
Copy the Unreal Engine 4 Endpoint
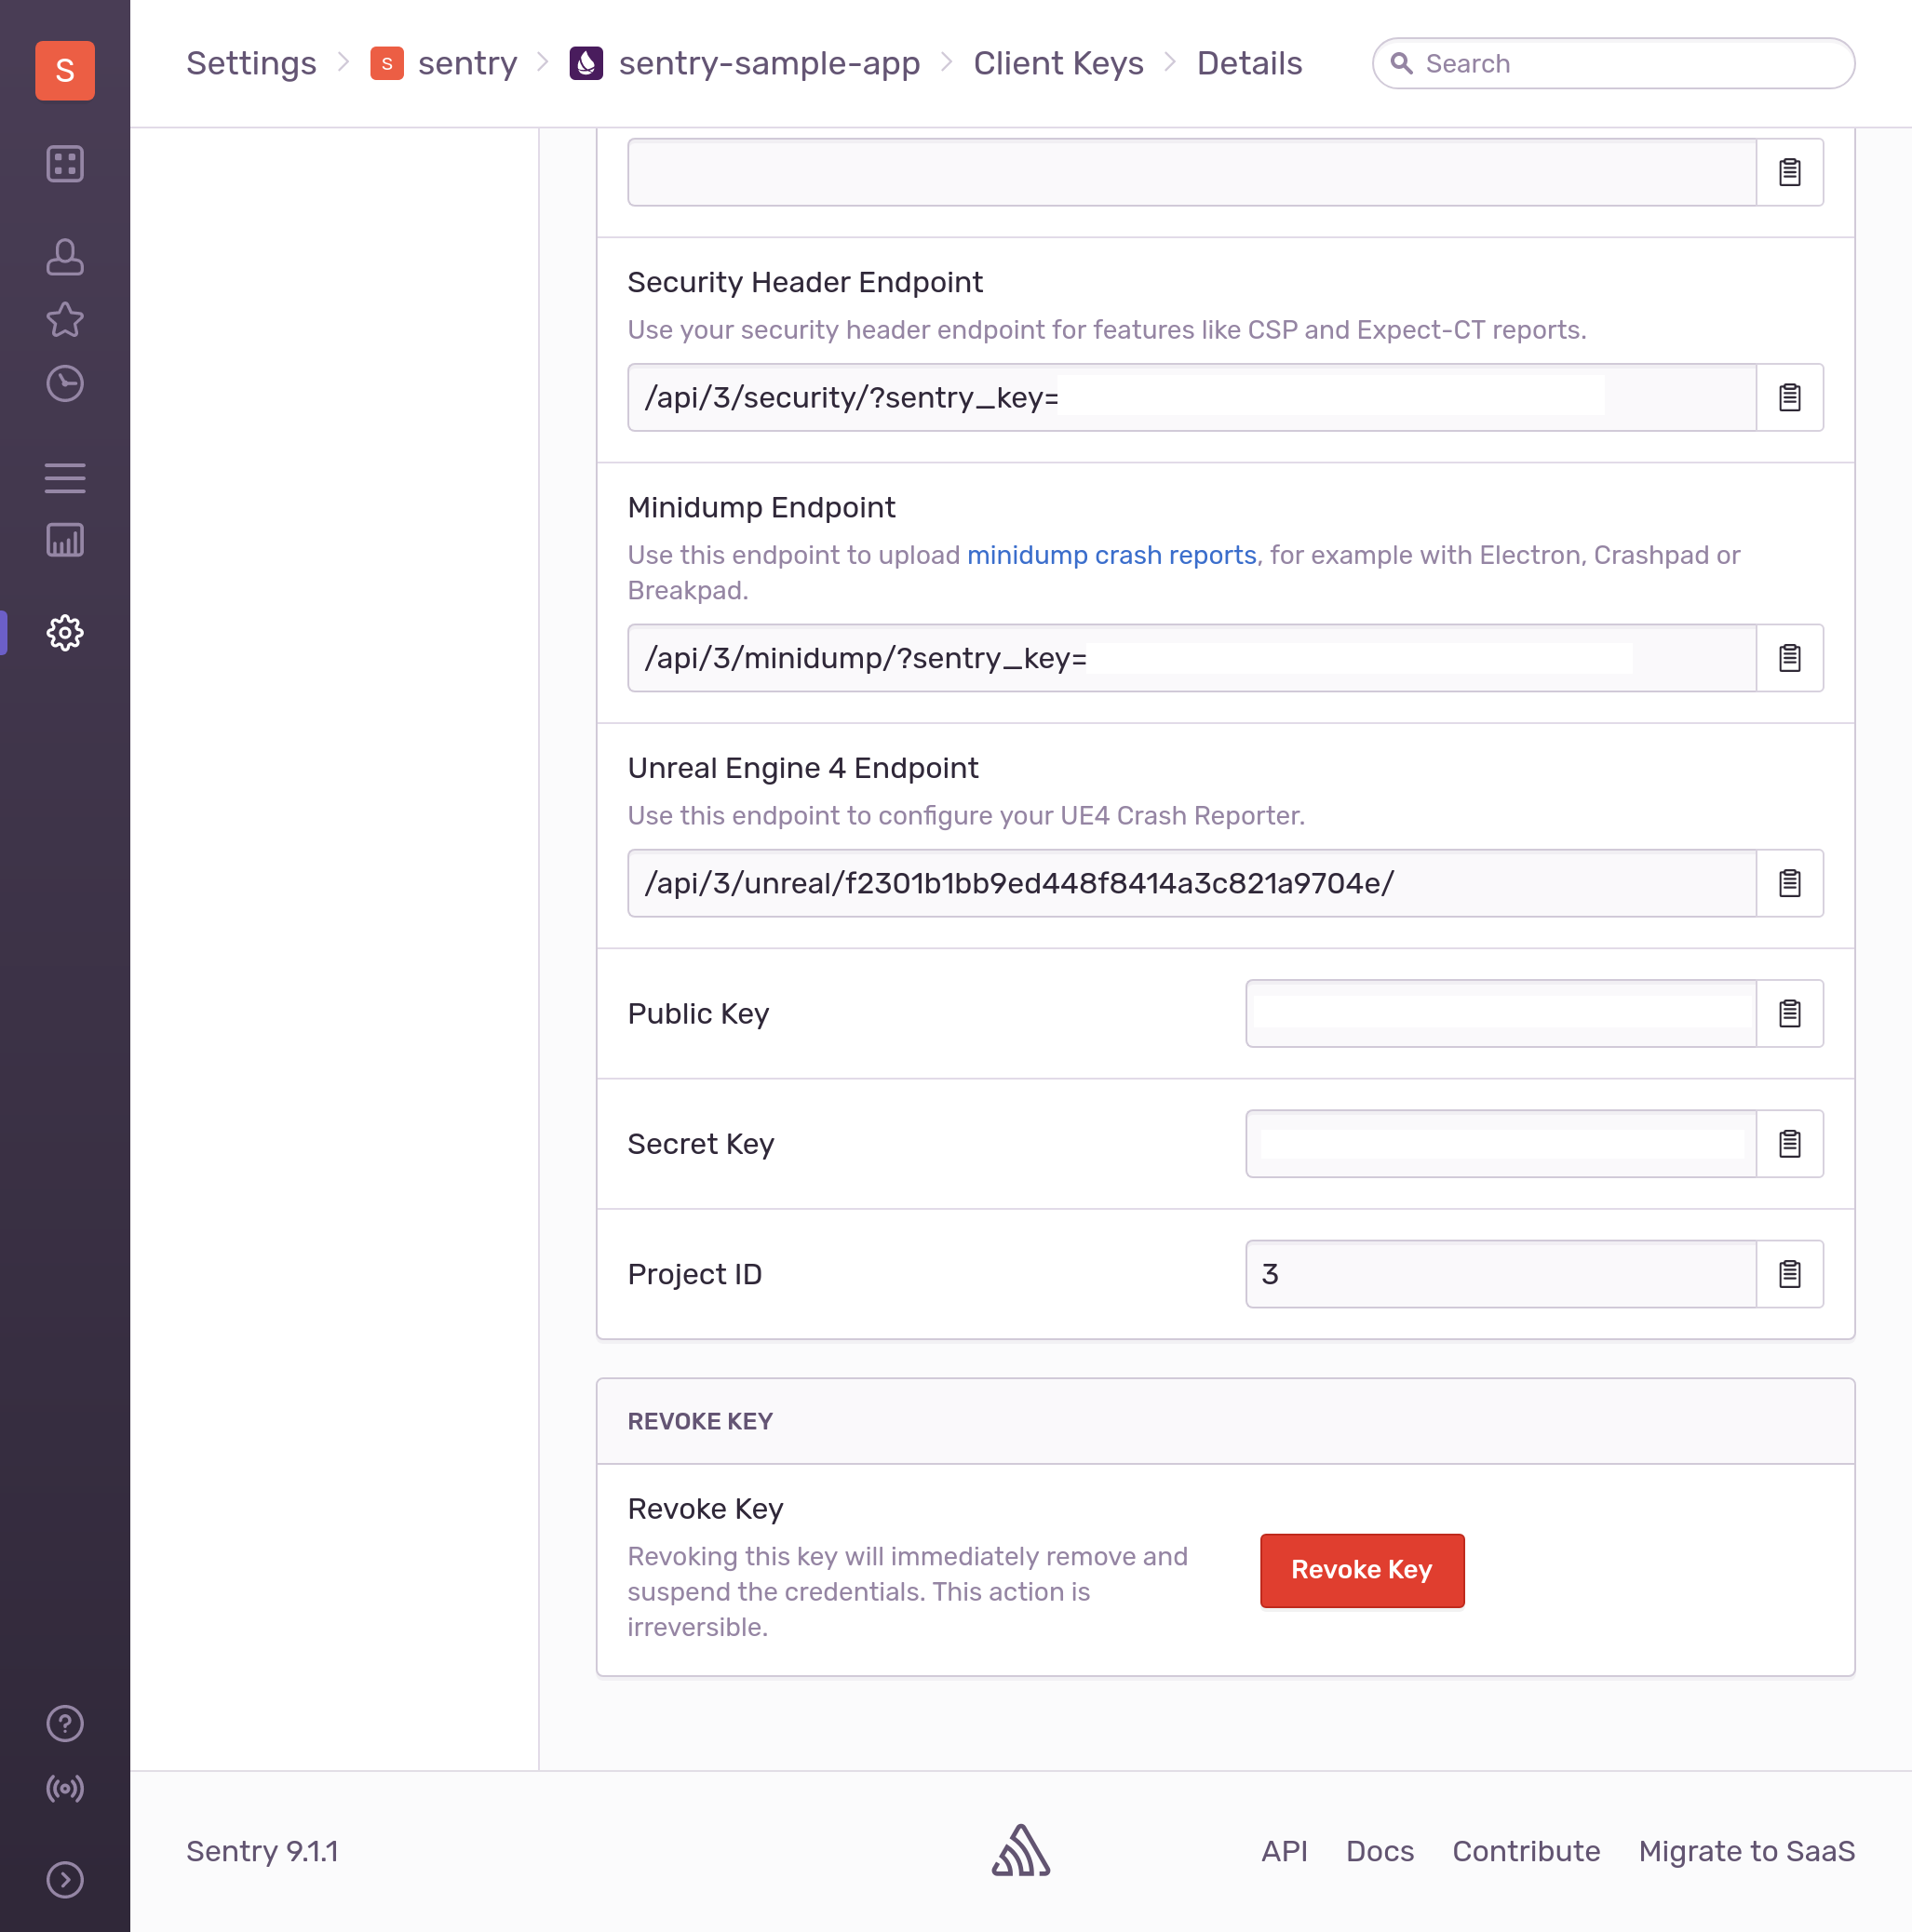pyautogui.click(x=1789, y=883)
